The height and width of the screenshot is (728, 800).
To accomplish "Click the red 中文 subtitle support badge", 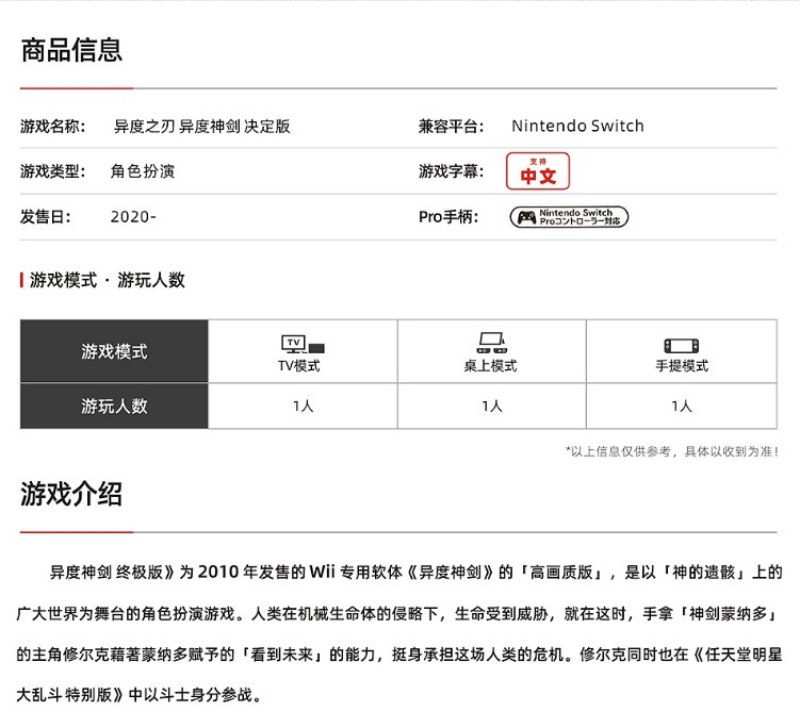I will tap(537, 171).
